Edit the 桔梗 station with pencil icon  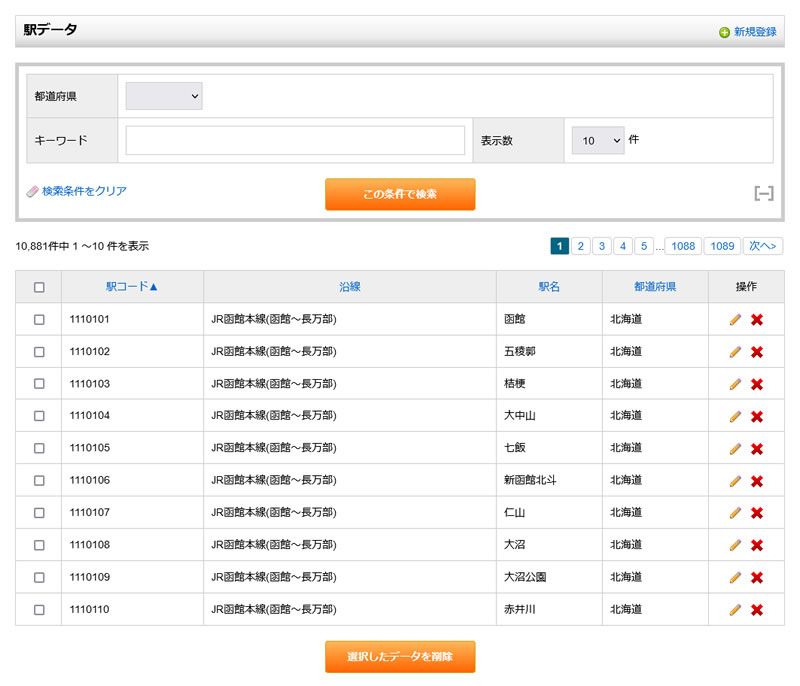click(735, 384)
